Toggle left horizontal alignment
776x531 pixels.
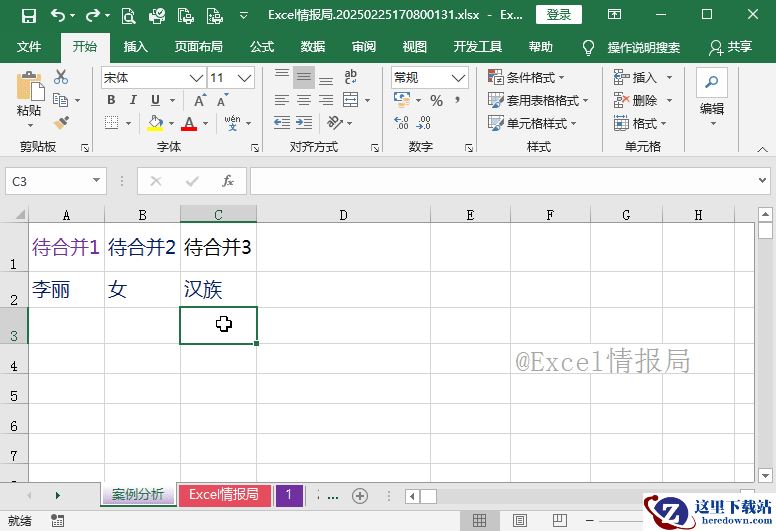click(282, 100)
